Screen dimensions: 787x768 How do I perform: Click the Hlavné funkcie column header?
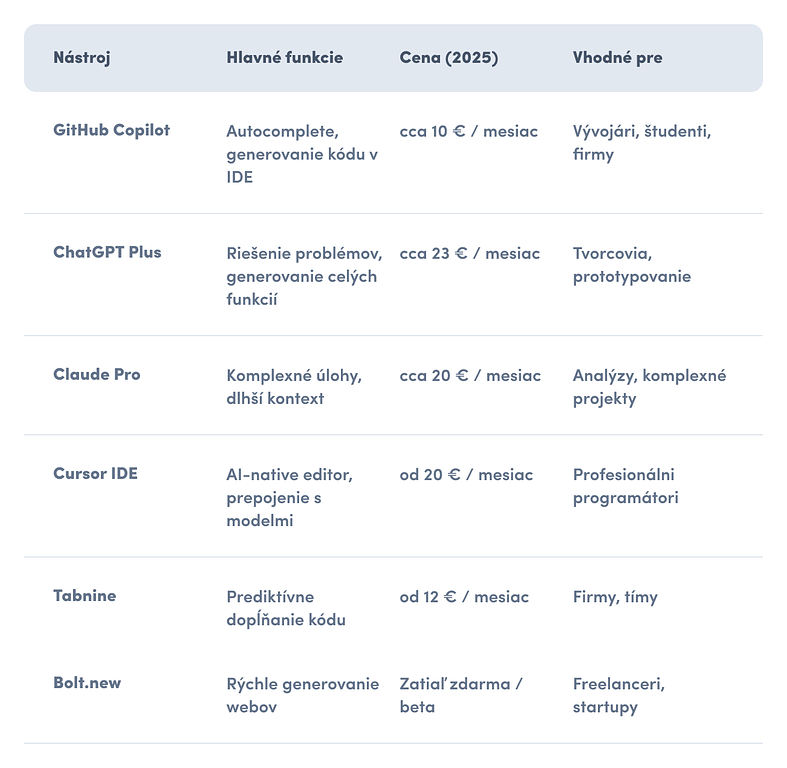click(x=285, y=57)
